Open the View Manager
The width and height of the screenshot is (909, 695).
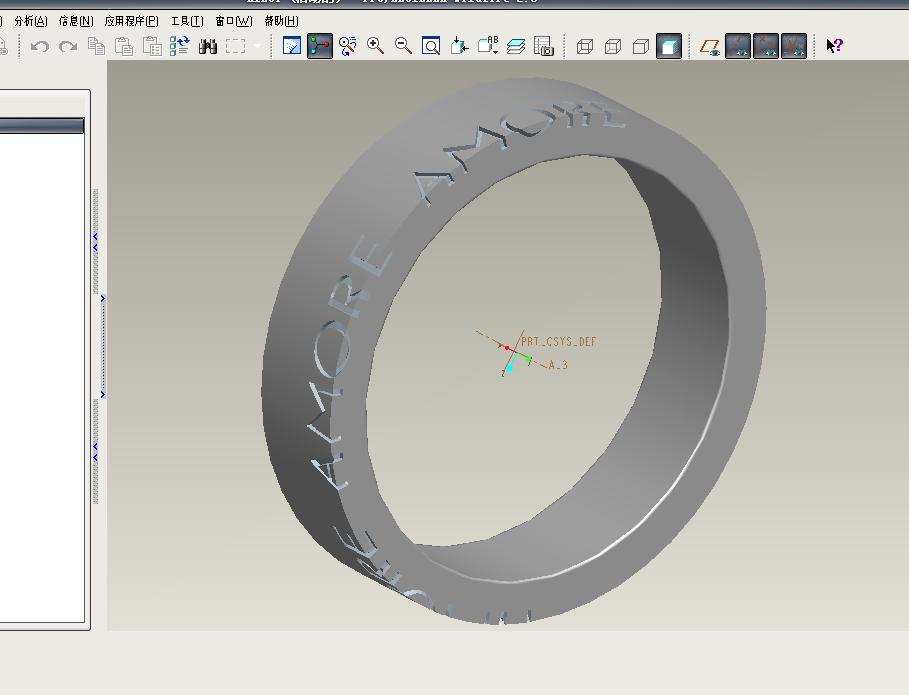[543, 46]
